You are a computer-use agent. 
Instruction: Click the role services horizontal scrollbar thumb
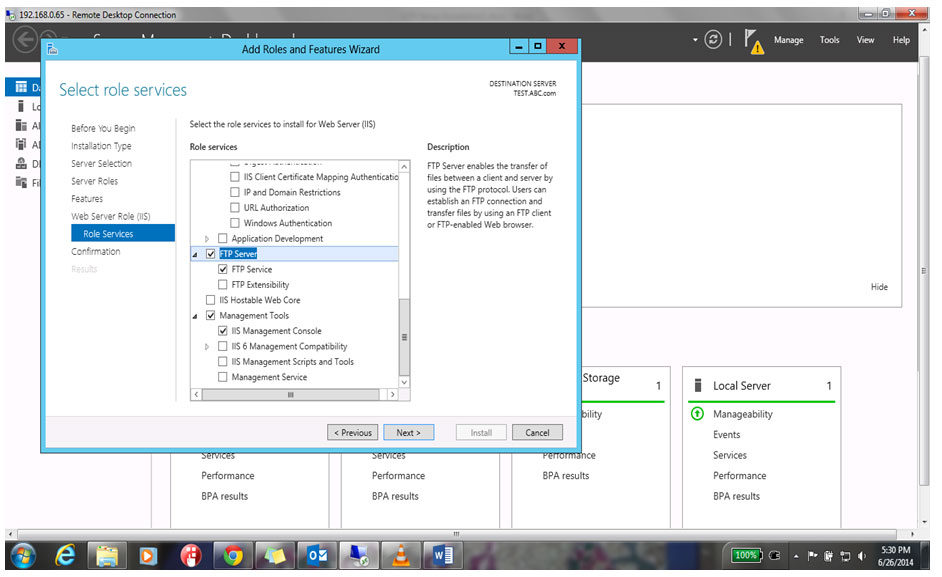290,395
